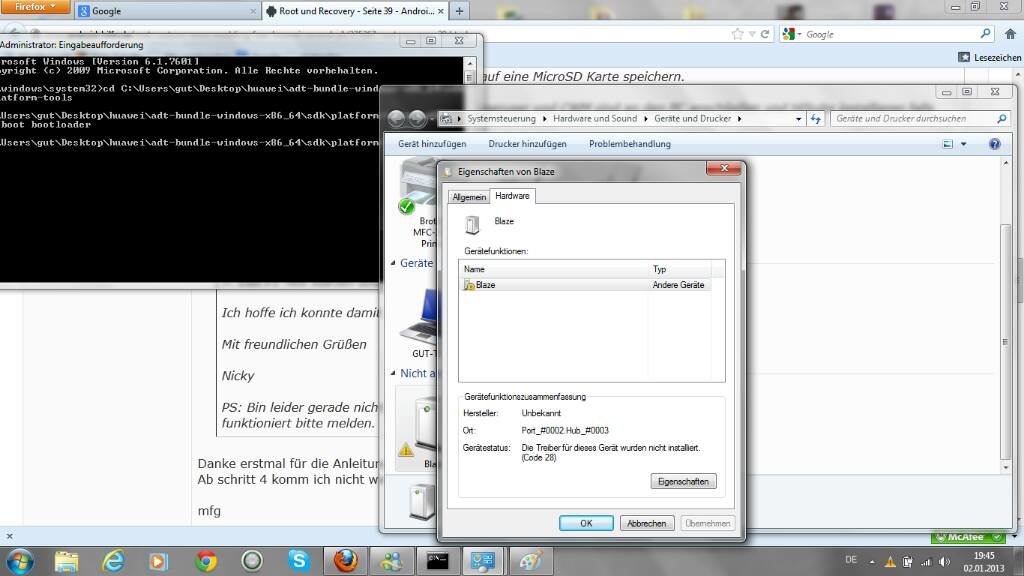This screenshot has height=576, width=1024.
Task: Switch to the Allgemein tab
Action: click(x=469, y=197)
